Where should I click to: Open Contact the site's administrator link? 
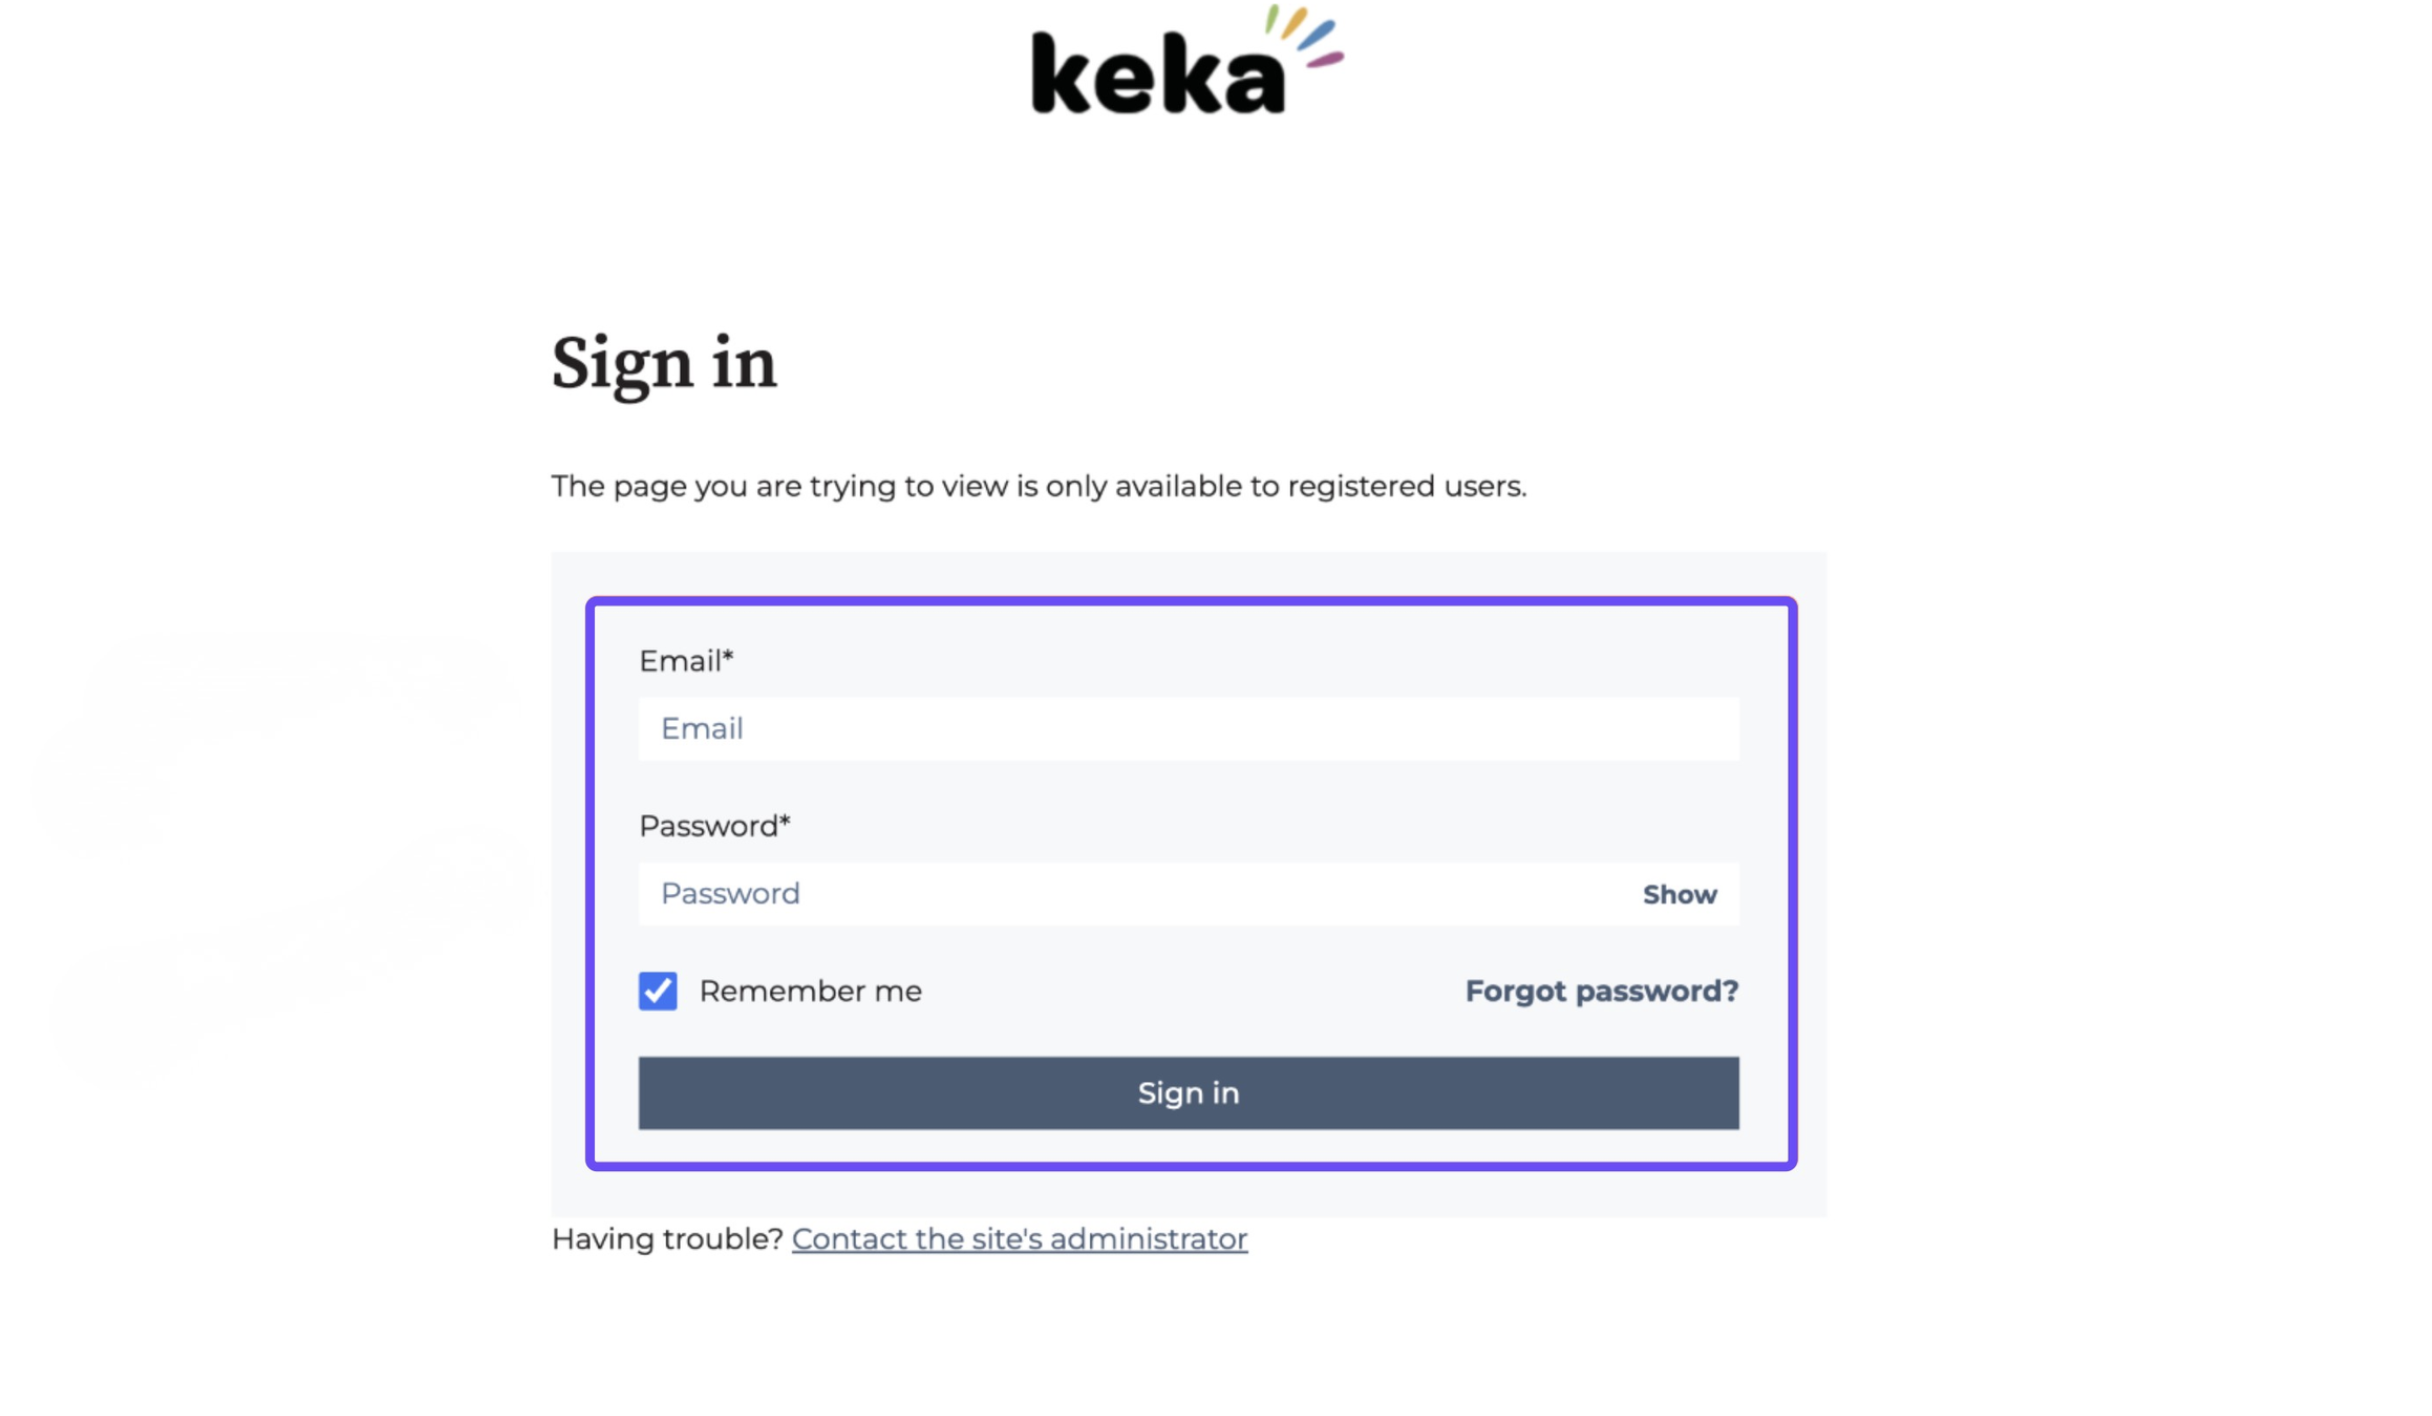click(1018, 1239)
